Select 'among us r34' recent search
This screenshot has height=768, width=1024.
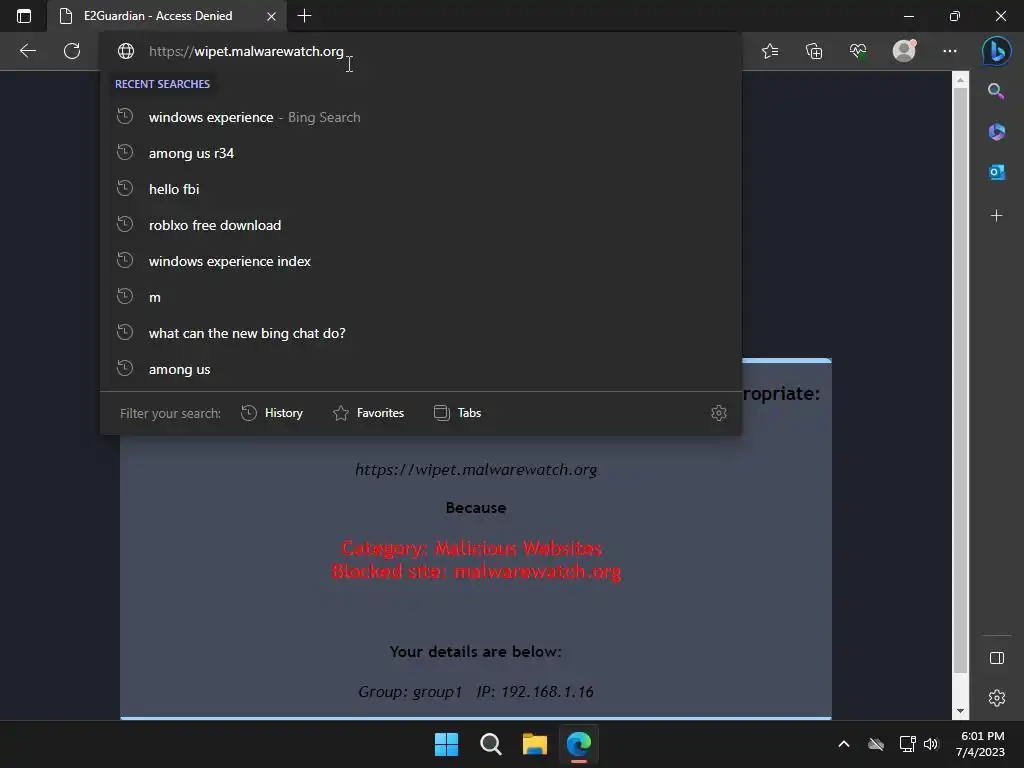click(421, 153)
